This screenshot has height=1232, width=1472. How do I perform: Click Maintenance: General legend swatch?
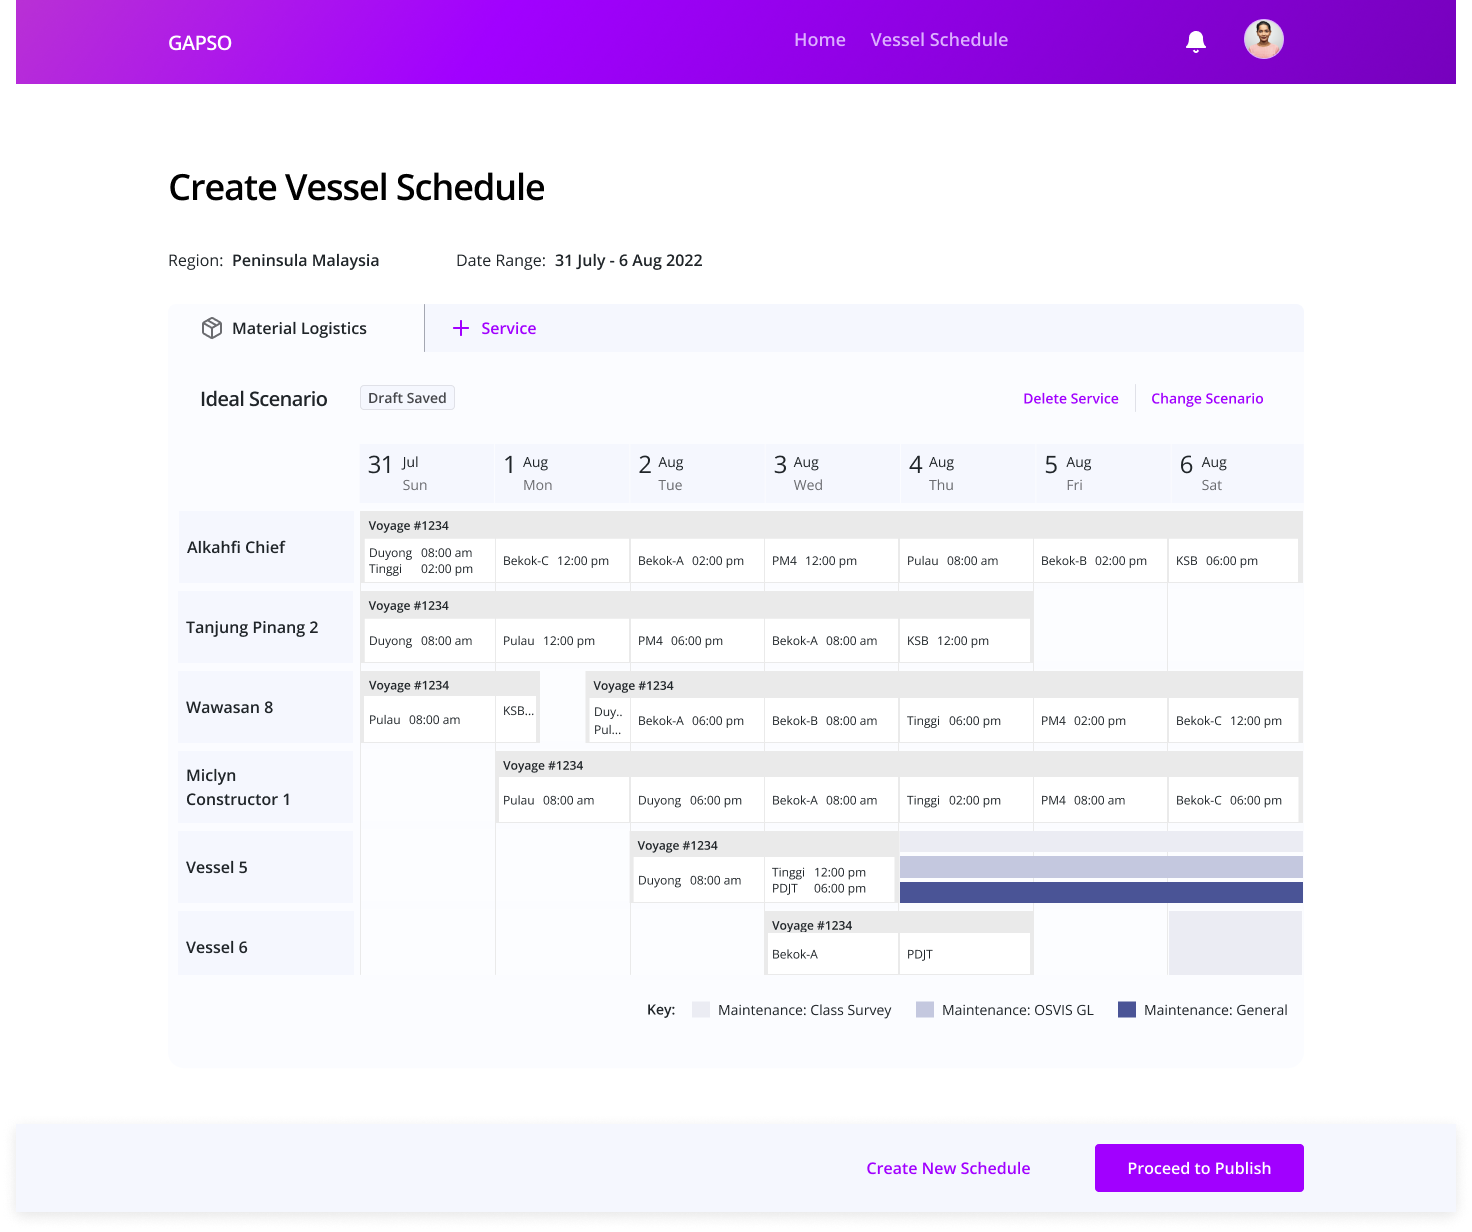coord(1127,1010)
